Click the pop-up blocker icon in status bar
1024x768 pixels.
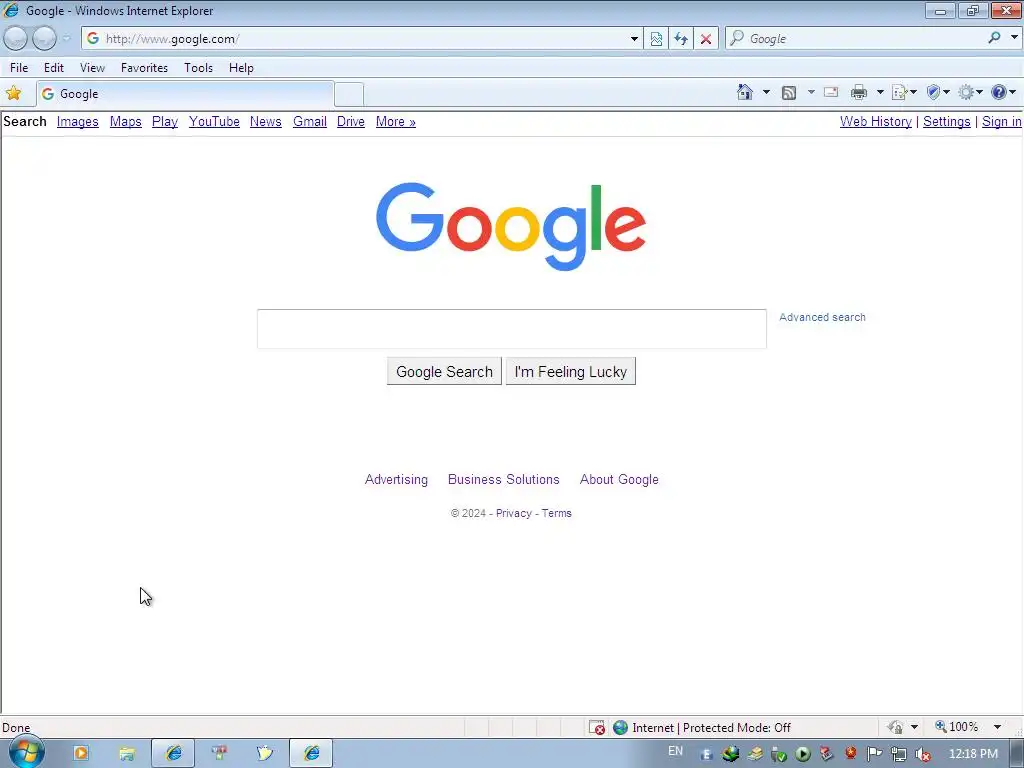point(596,727)
